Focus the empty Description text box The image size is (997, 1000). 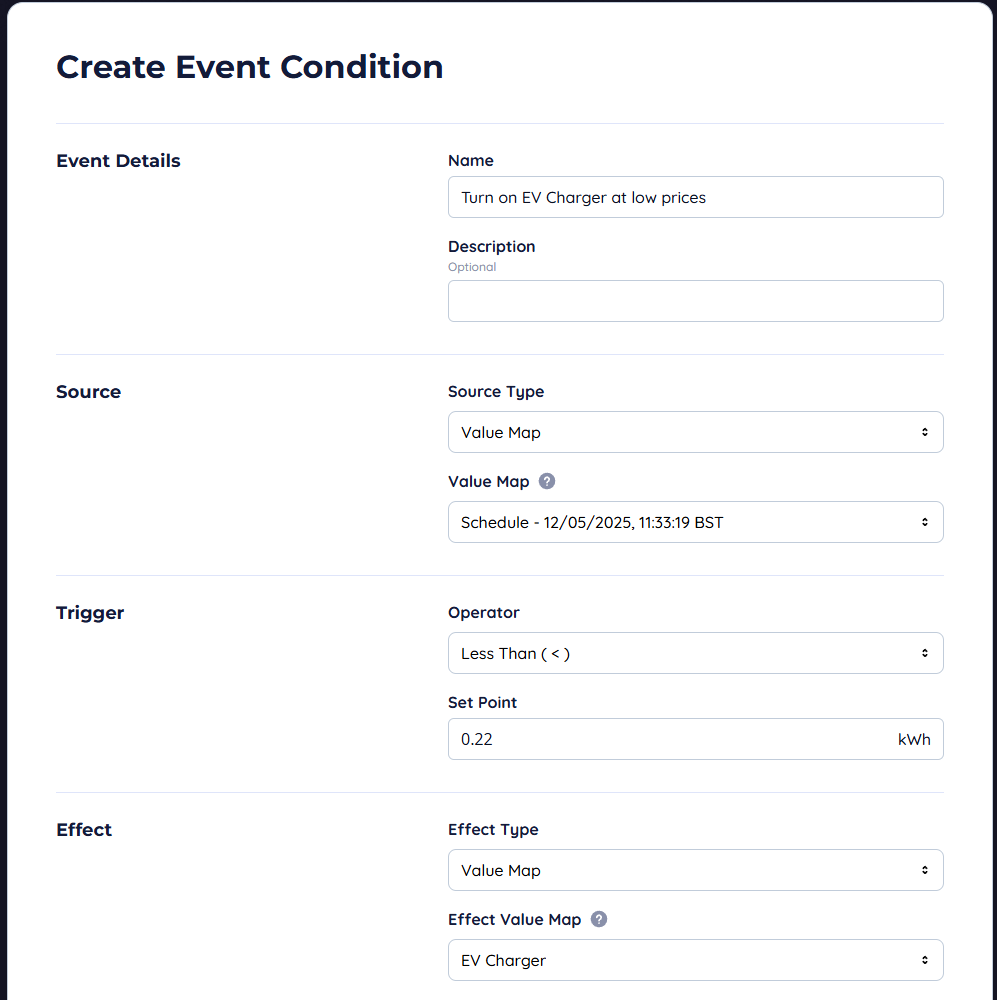[x=695, y=301]
